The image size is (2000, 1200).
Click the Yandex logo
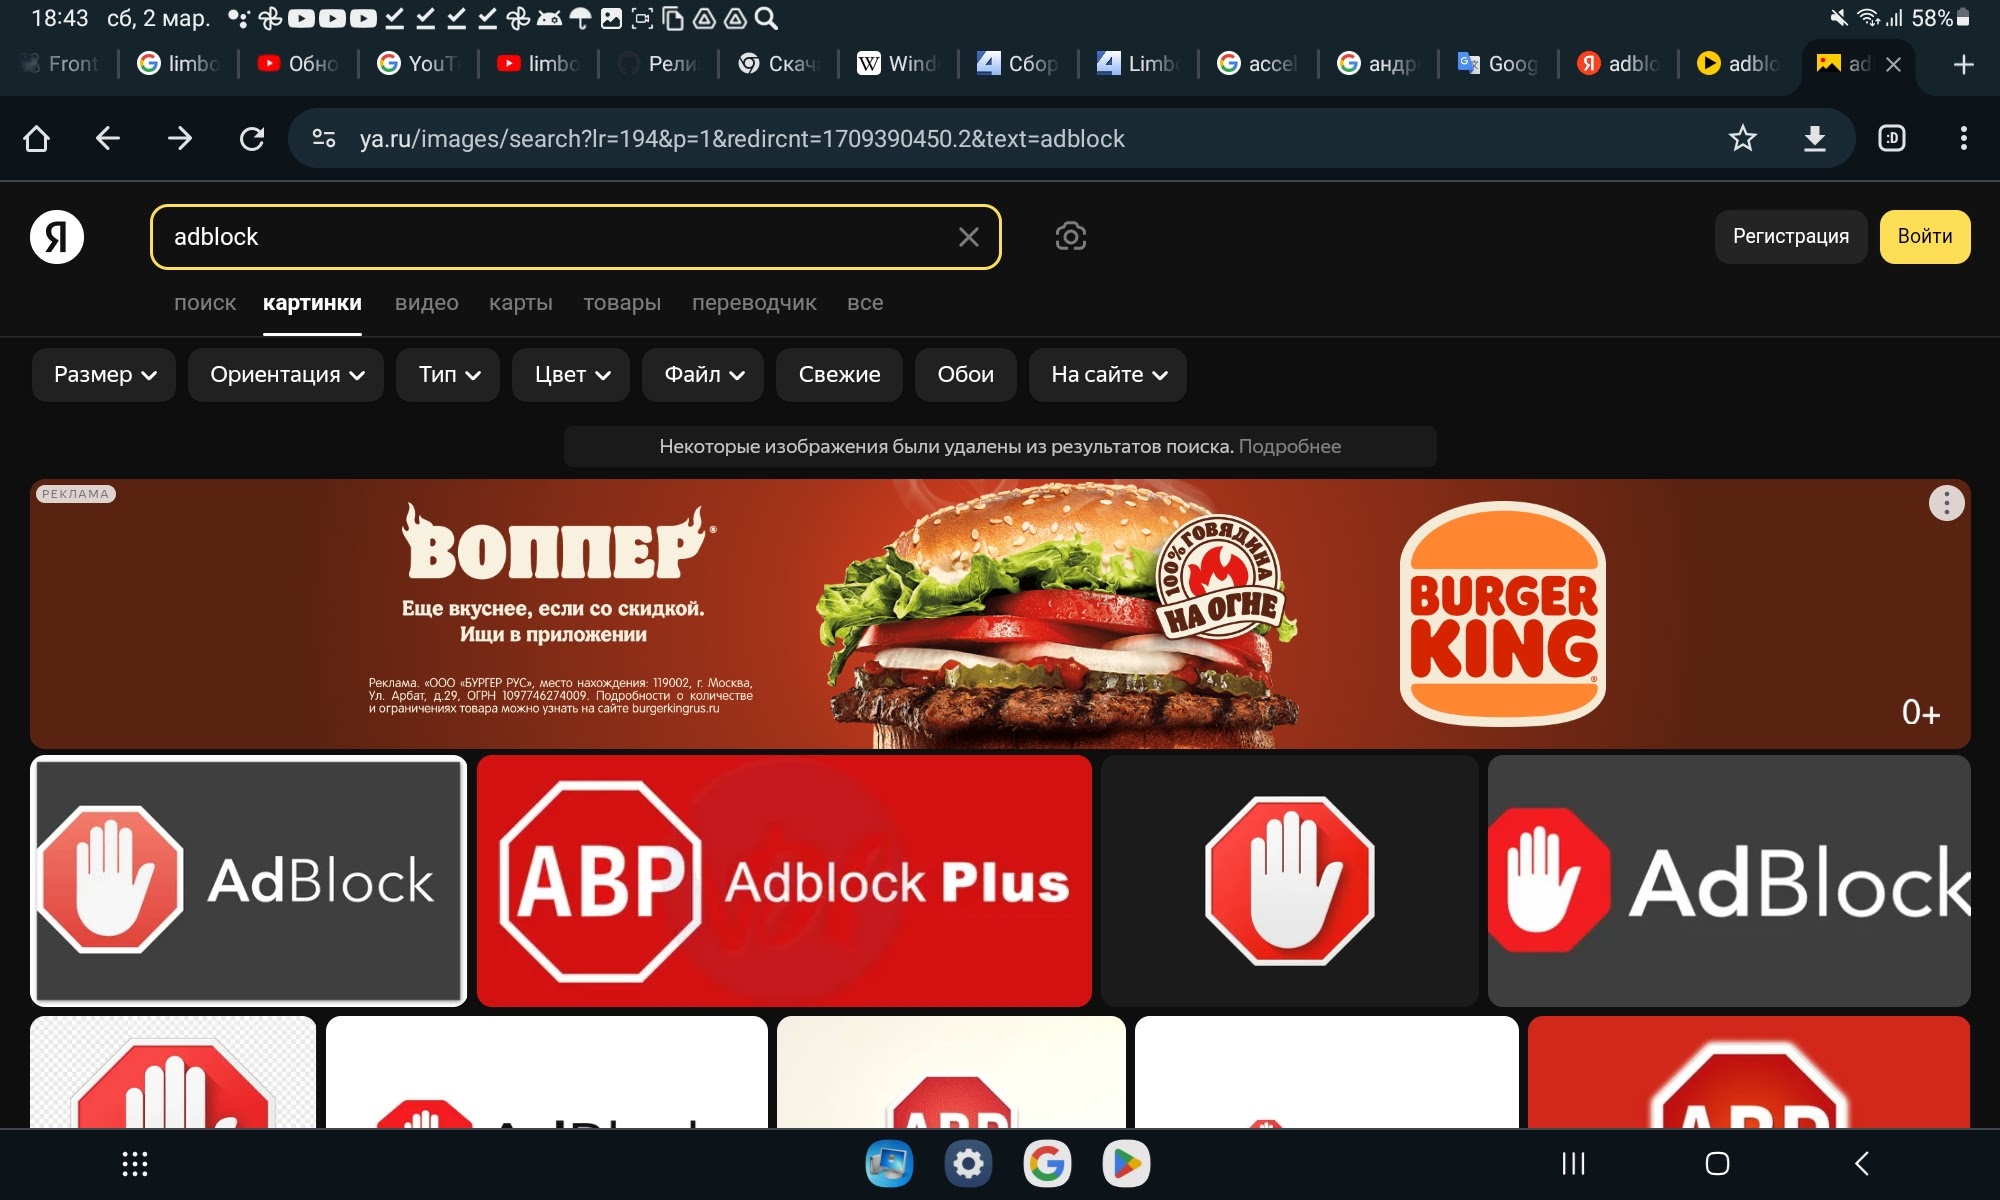tap(57, 237)
